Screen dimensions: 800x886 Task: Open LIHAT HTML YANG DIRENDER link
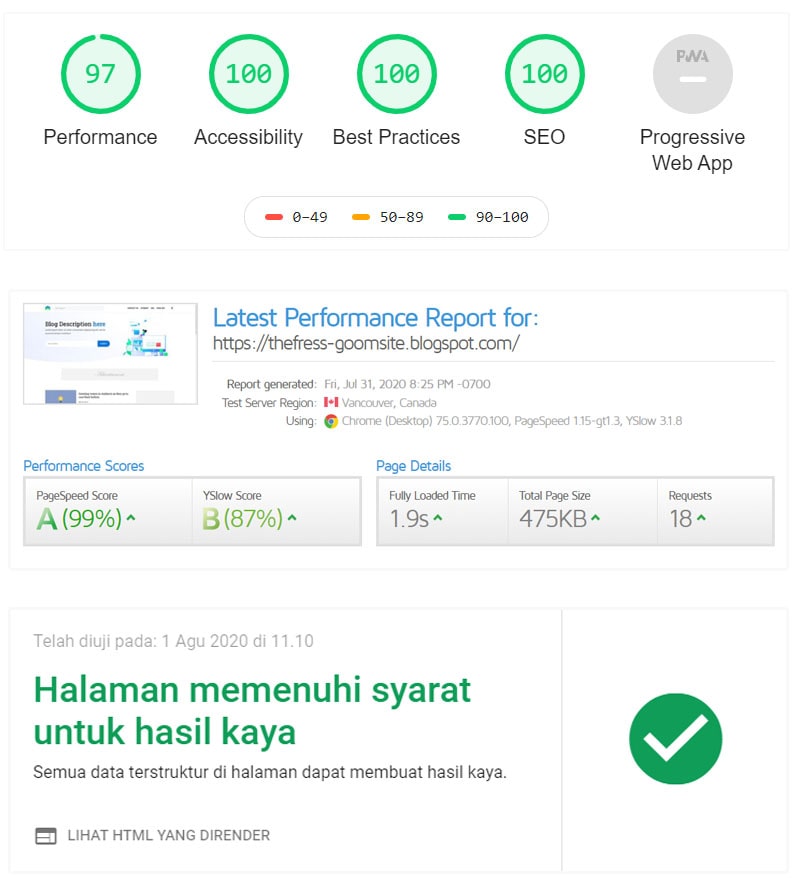168,835
